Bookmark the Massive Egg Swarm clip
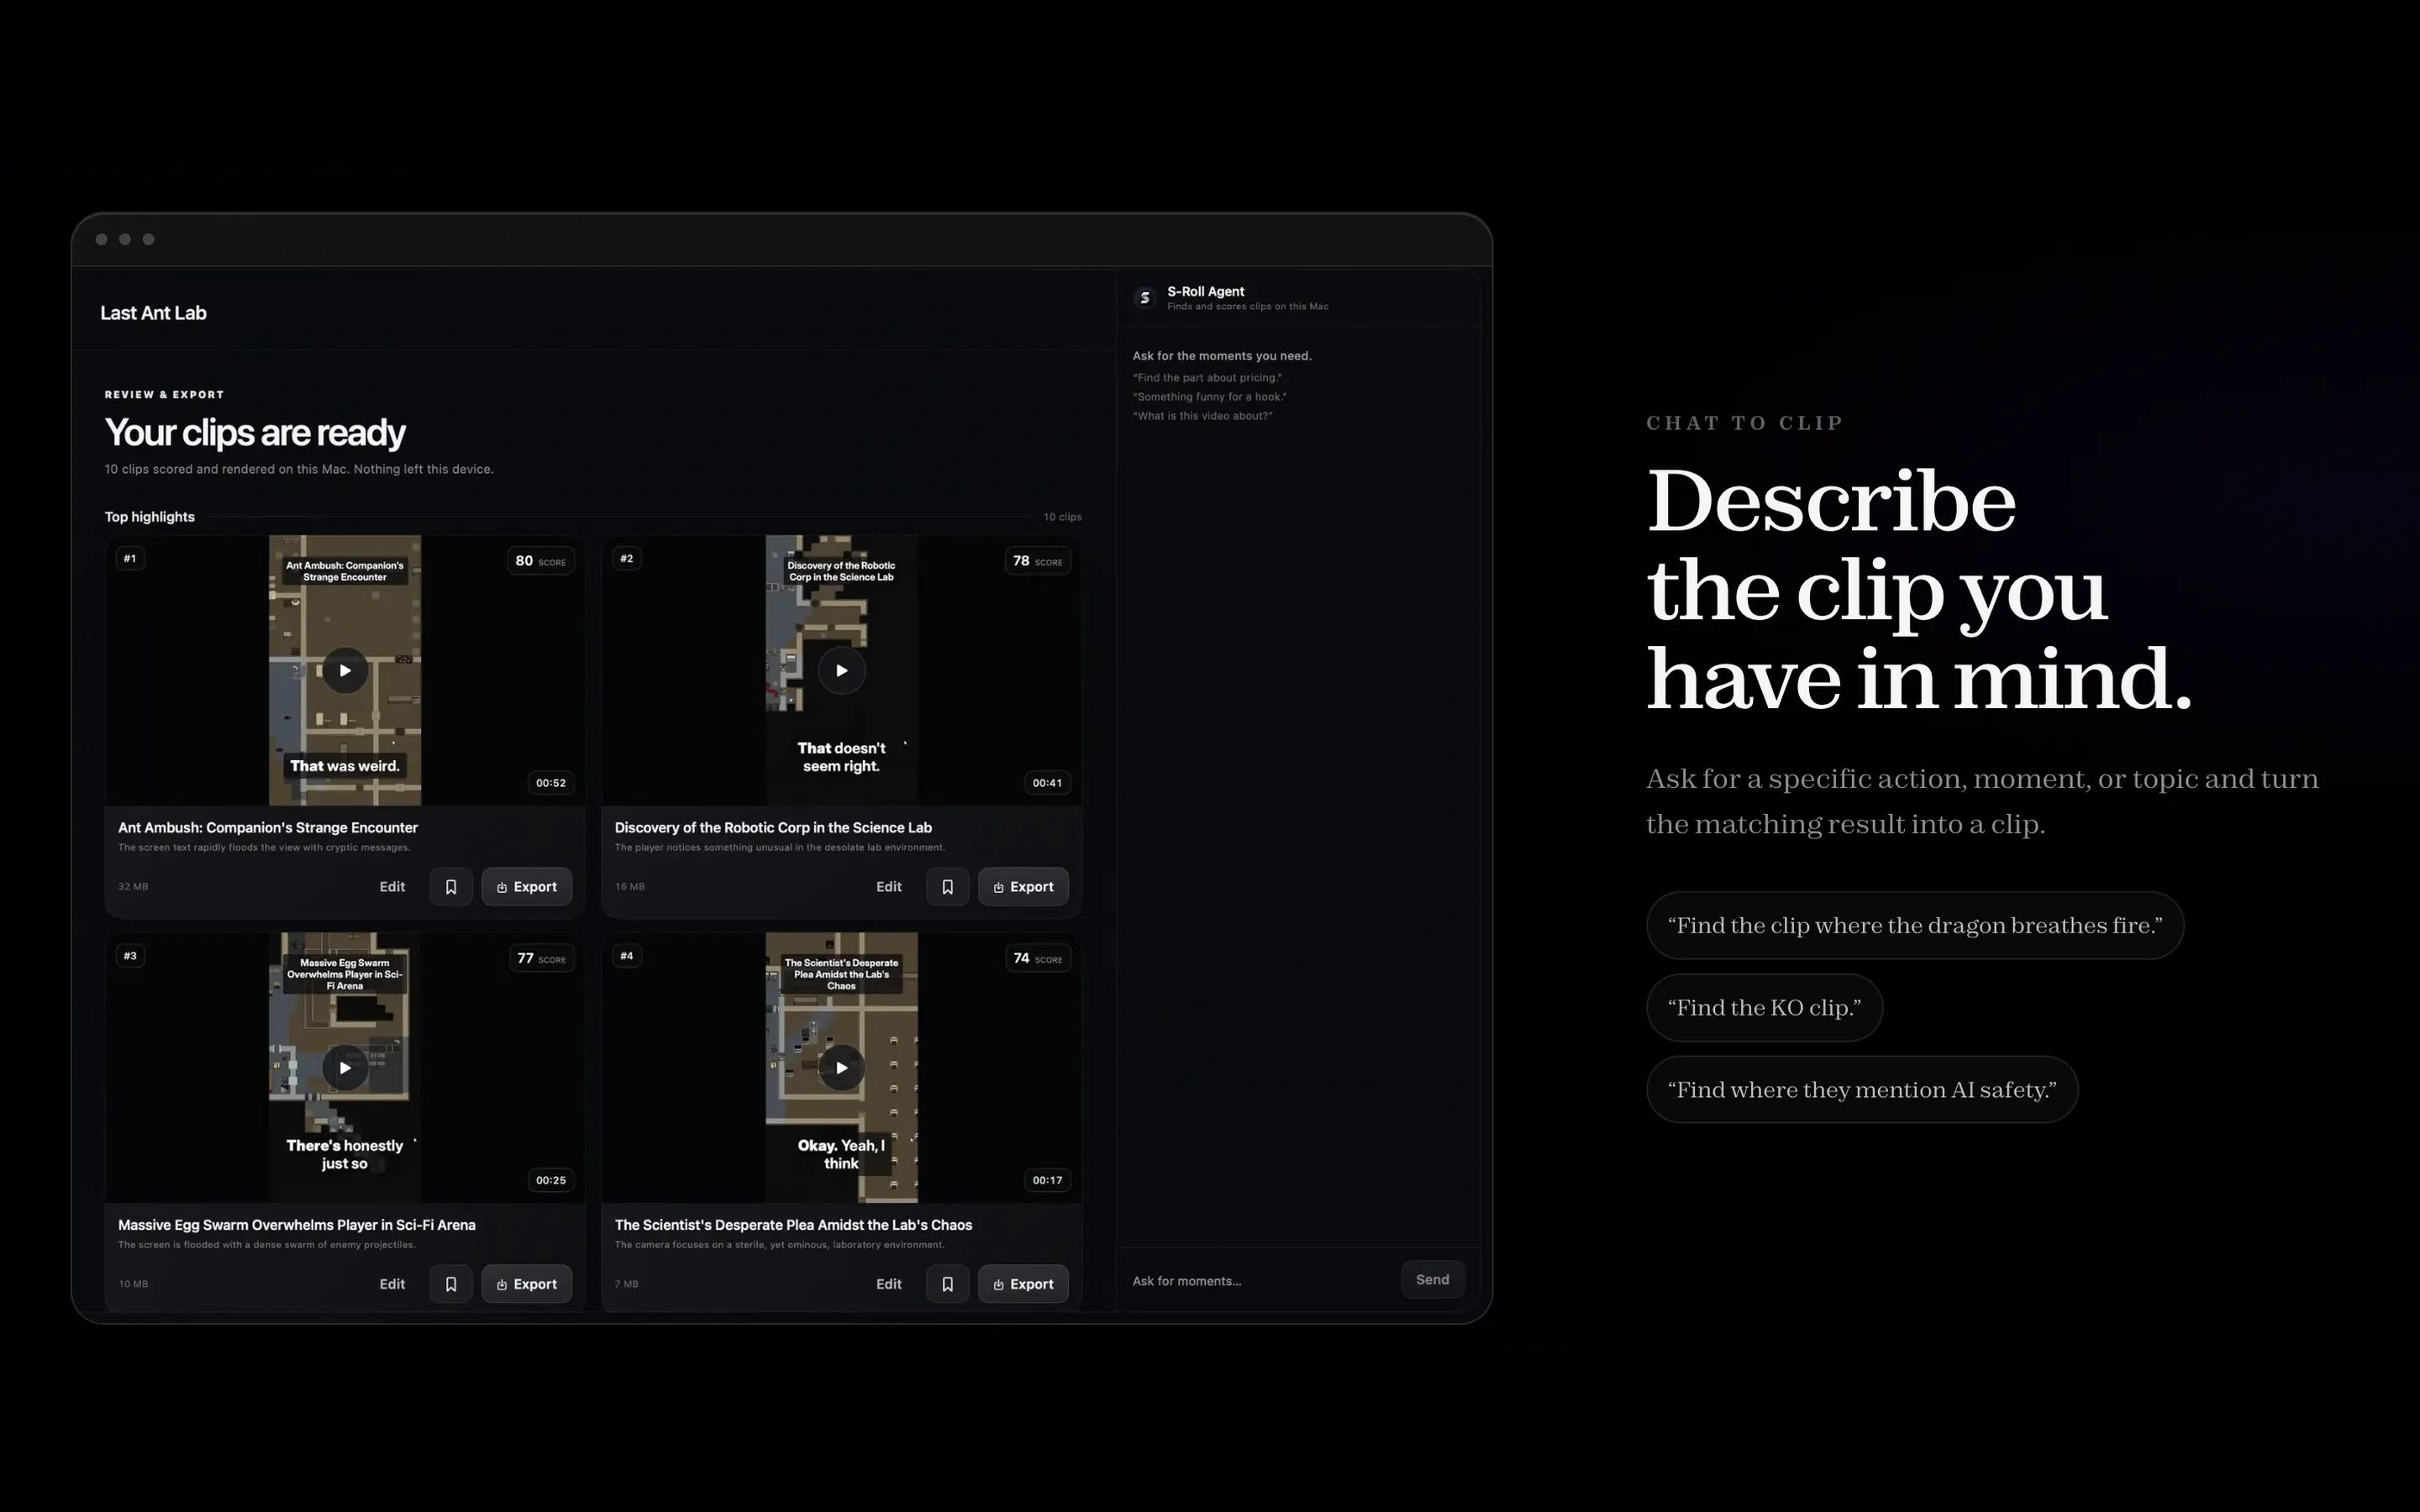The width and height of the screenshot is (2420, 1512). coord(451,1284)
